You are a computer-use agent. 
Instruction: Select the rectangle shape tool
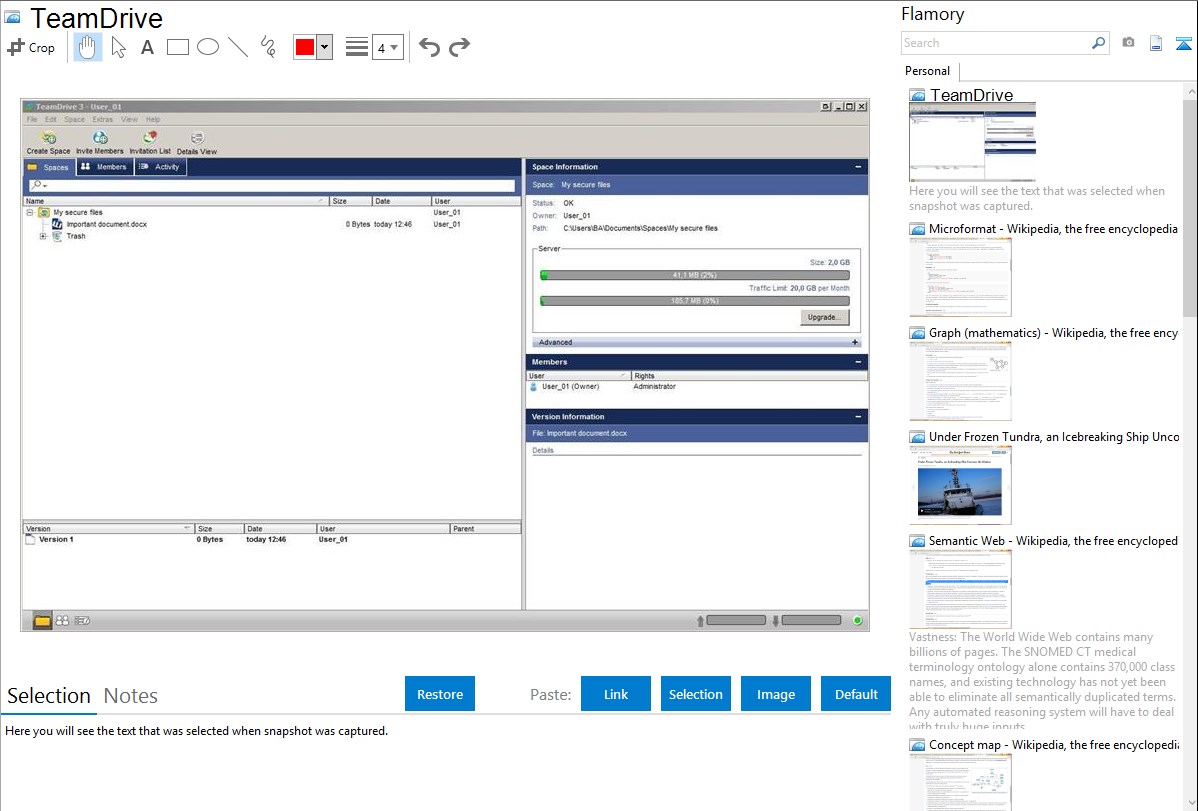click(178, 47)
